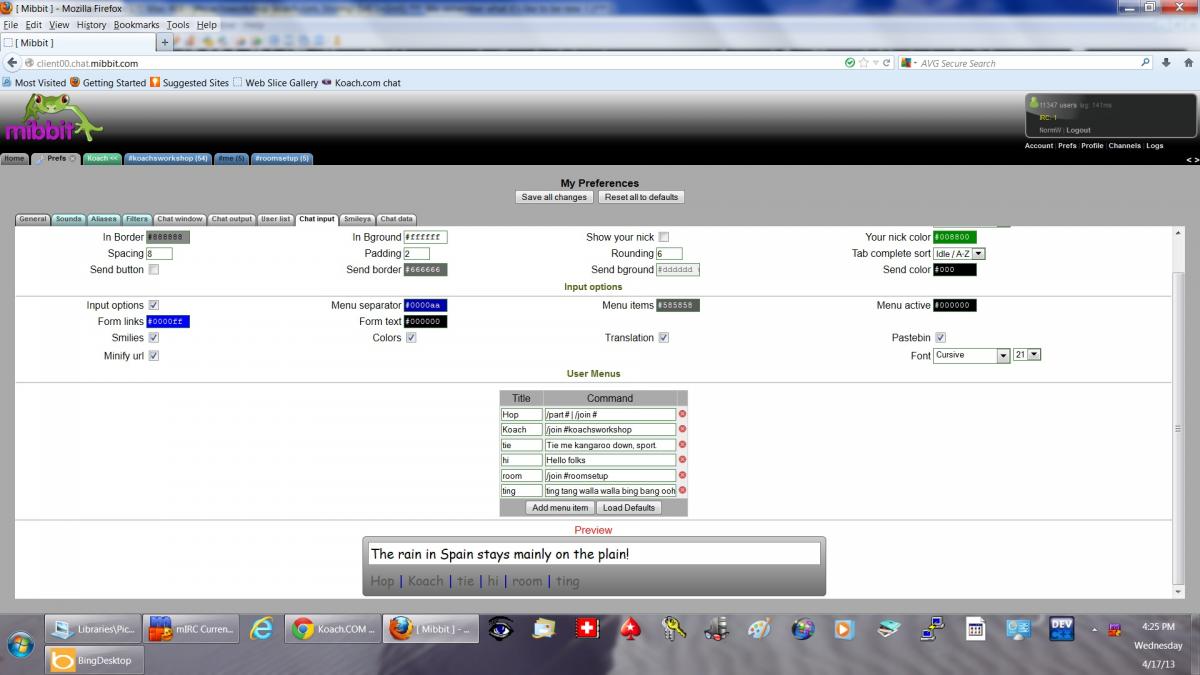Open the Cursive font dropdown
Image resolution: width=1200 pixels, height=675 pixels.
[x=972, y=355]
